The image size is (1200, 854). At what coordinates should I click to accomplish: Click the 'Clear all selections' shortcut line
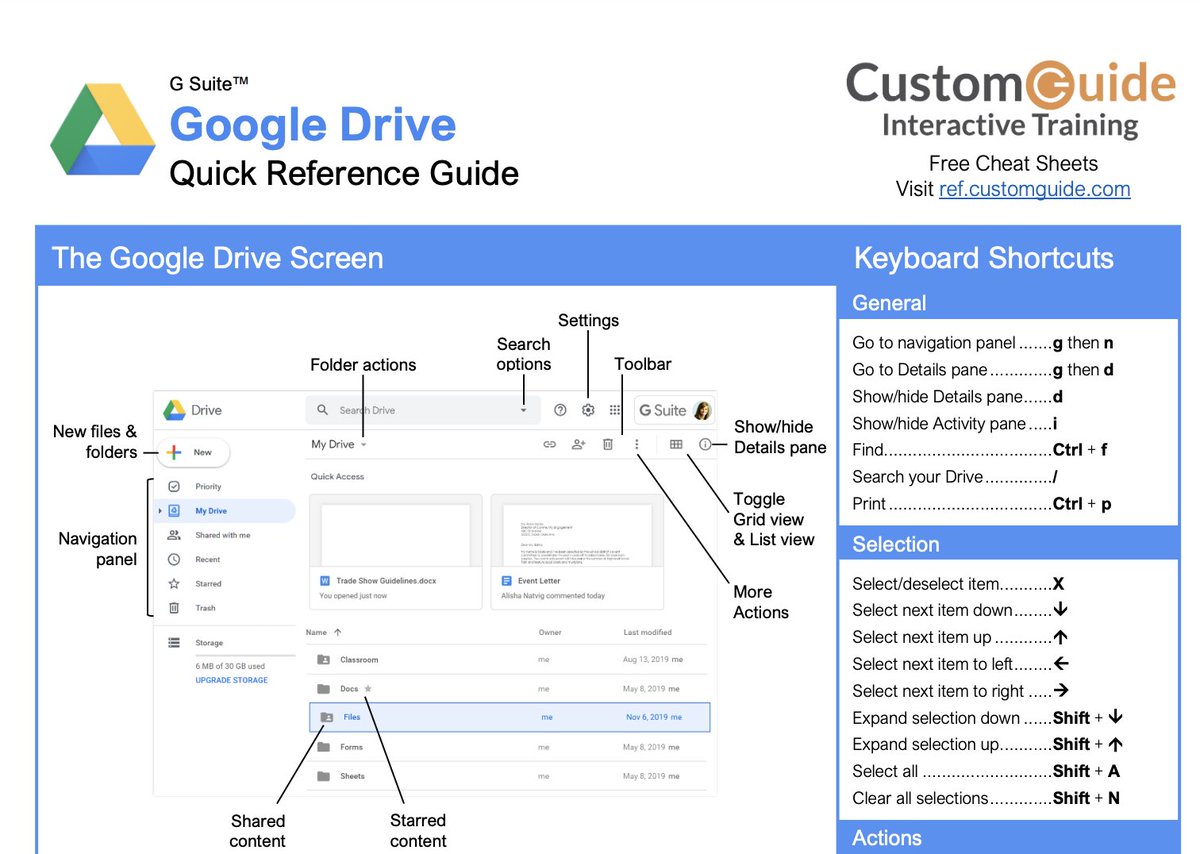click(x=986, y=798)
